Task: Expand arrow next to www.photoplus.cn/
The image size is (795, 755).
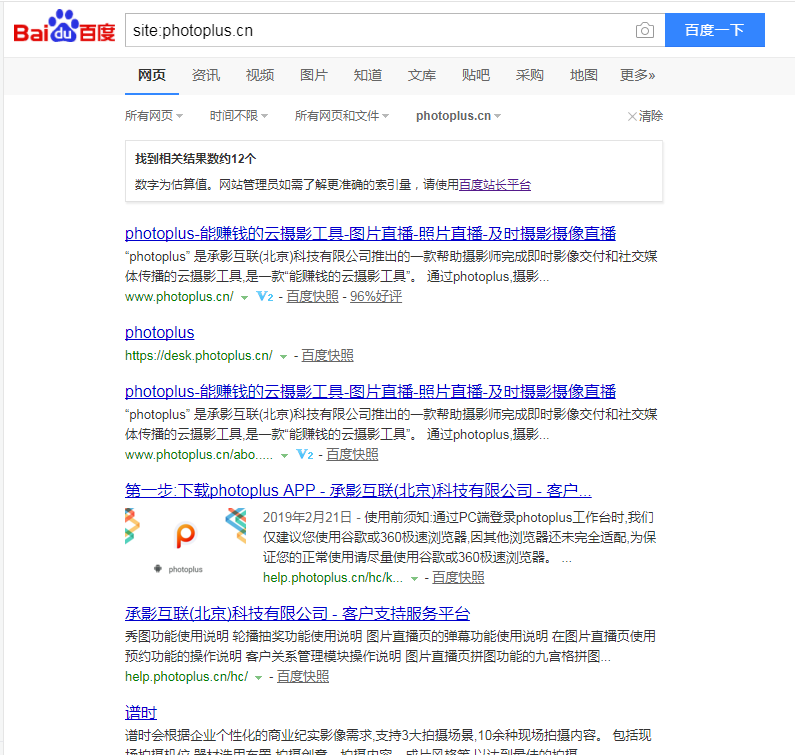Action: (x=244, y=298)
